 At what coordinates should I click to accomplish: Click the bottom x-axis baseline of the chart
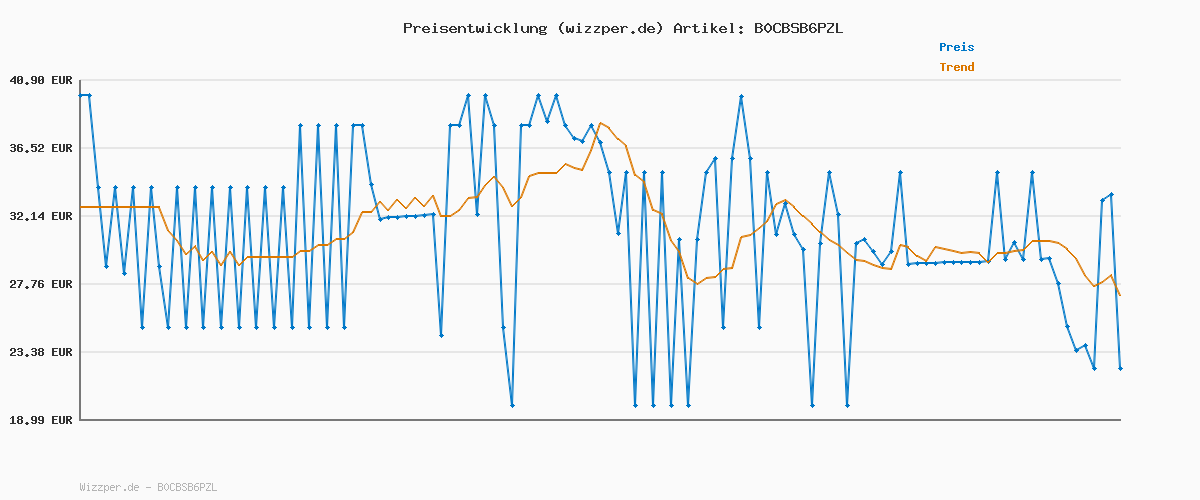600,420
